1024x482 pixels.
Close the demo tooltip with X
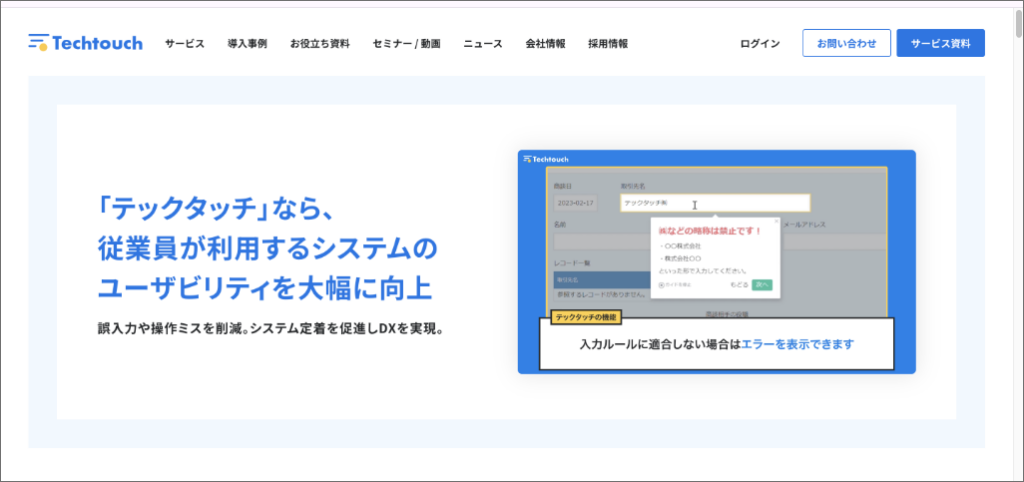point(776,221)
